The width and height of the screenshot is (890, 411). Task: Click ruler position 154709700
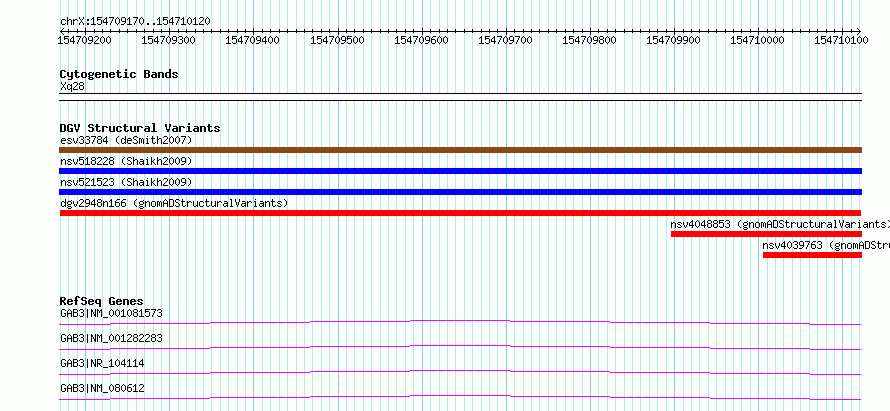click(505, 40)
